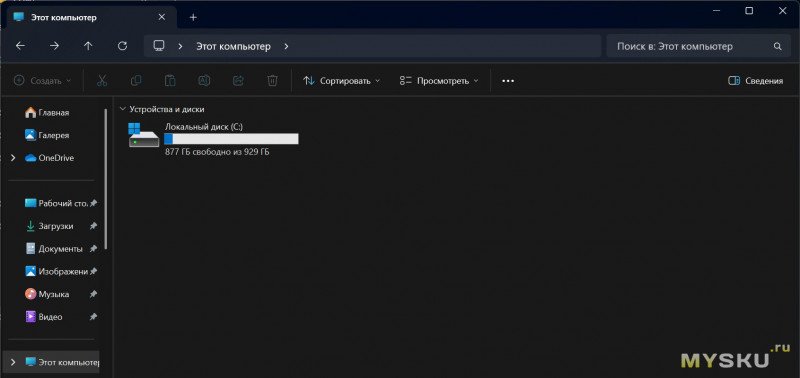Expand the OneDrive tree node
Viewport: 800px width, 378px height.
click(13, 158)
